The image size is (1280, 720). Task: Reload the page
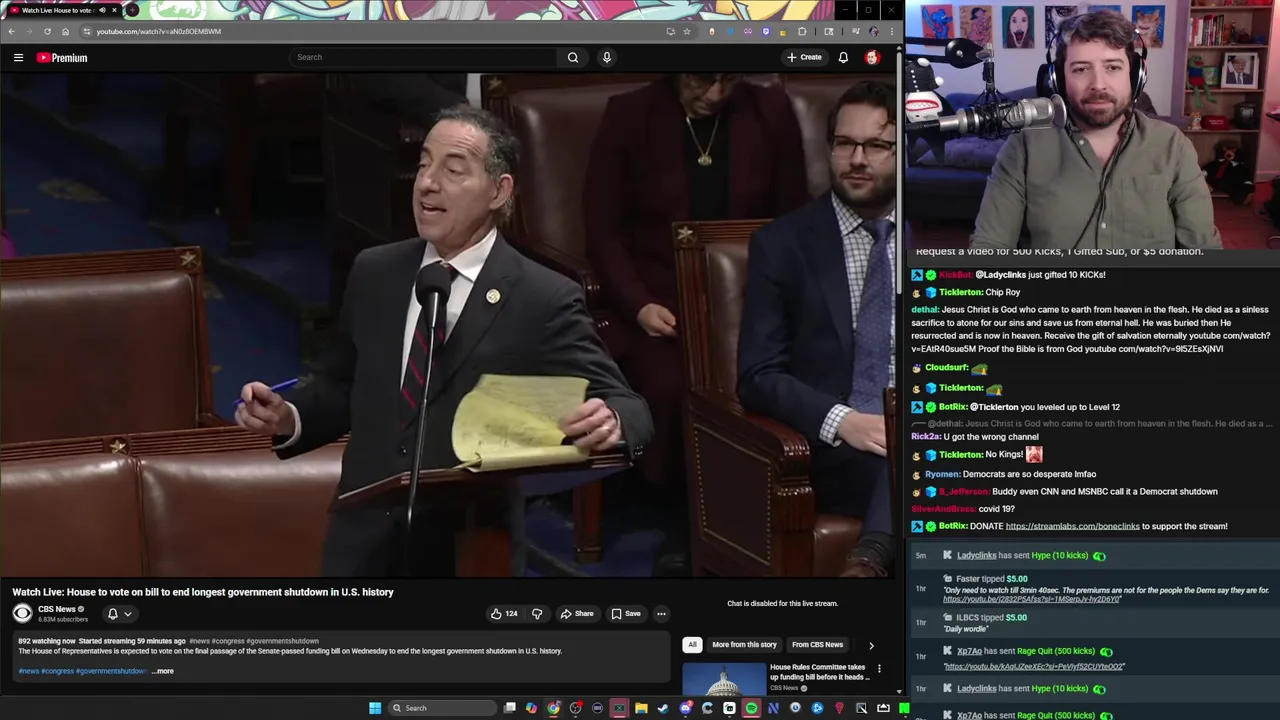47,31
